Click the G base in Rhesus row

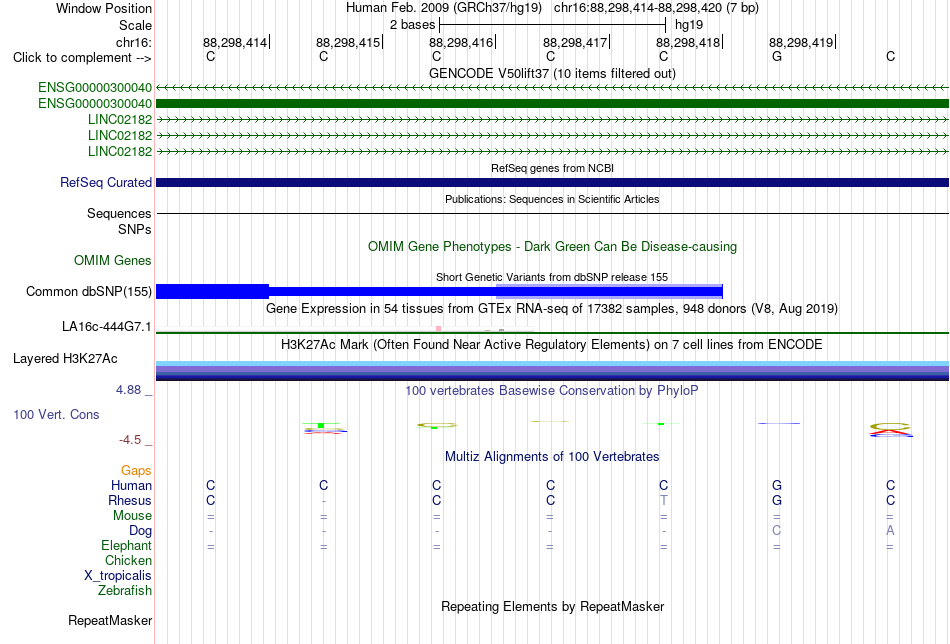[777, 500]
